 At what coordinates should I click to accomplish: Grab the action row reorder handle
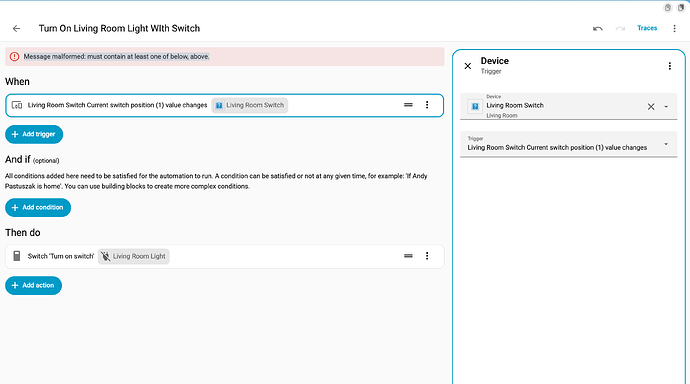pos(408,256)
